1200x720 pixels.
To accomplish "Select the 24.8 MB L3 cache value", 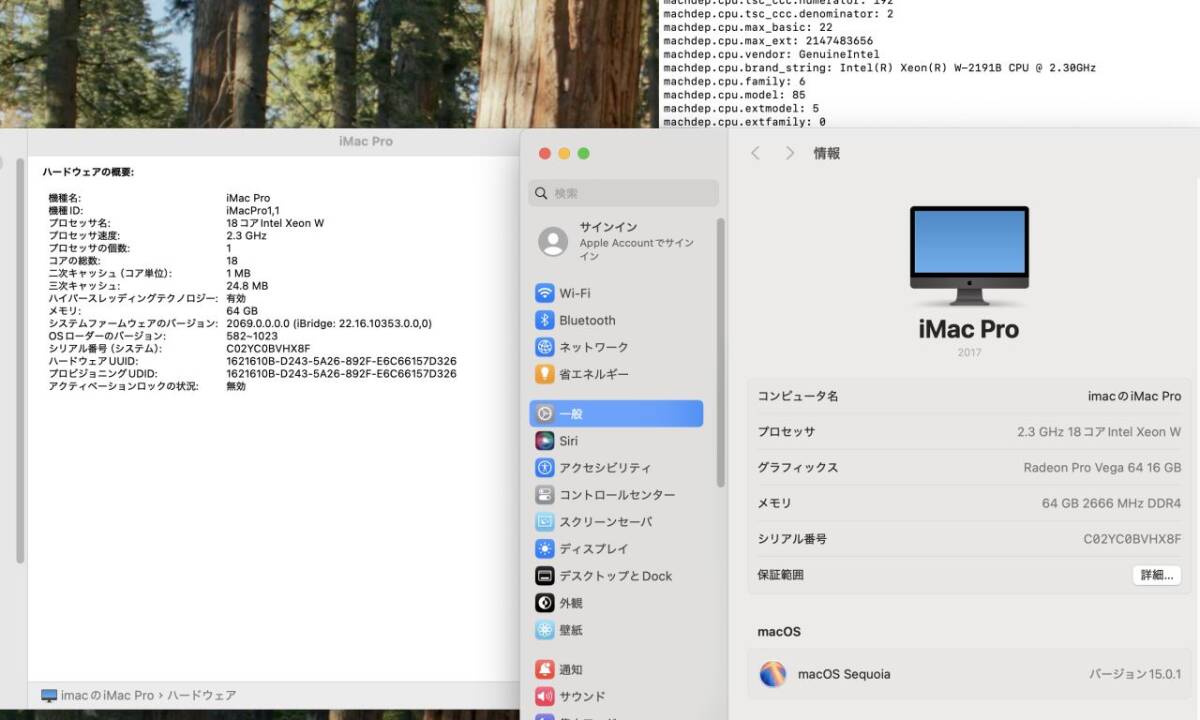I will [x=247, y=286].
